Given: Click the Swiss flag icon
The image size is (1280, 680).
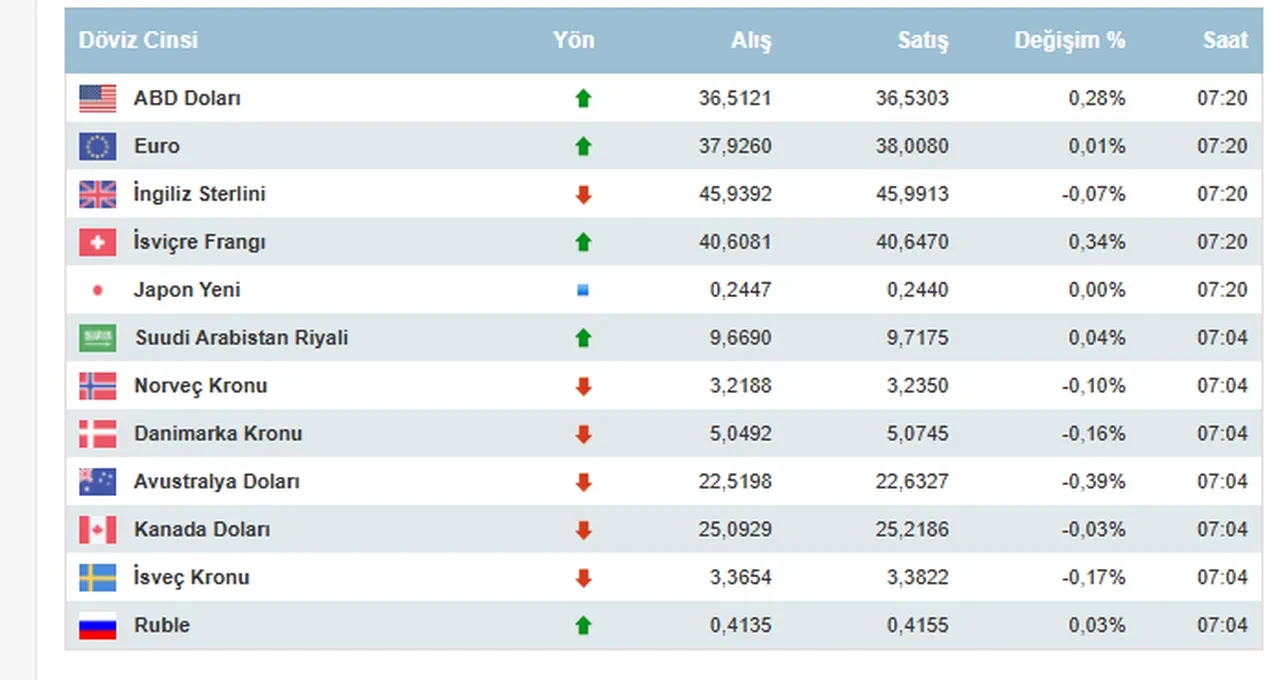Looking at the screenshot, I should tap(97, 242).
